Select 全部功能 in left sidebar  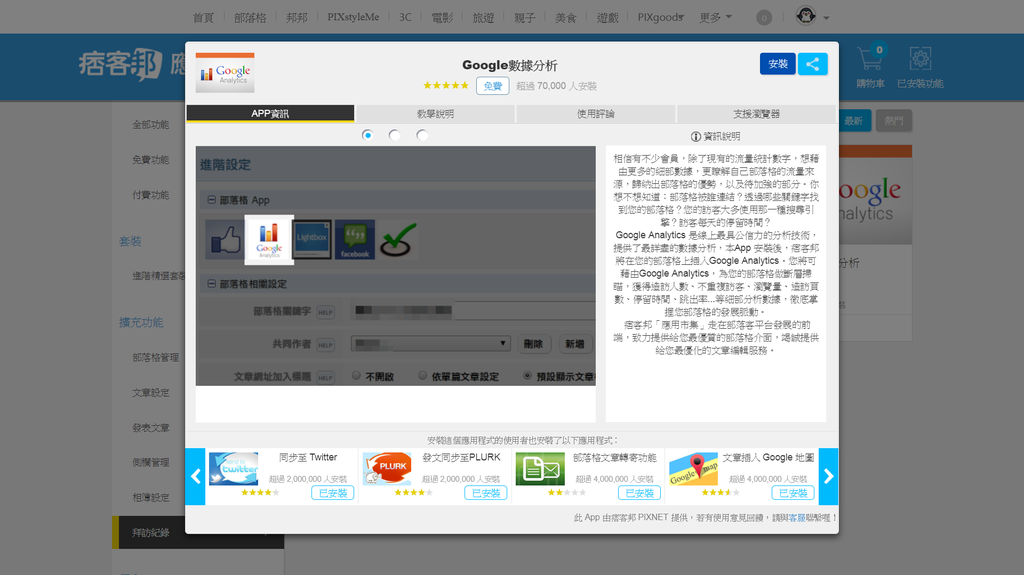point(151,124)
